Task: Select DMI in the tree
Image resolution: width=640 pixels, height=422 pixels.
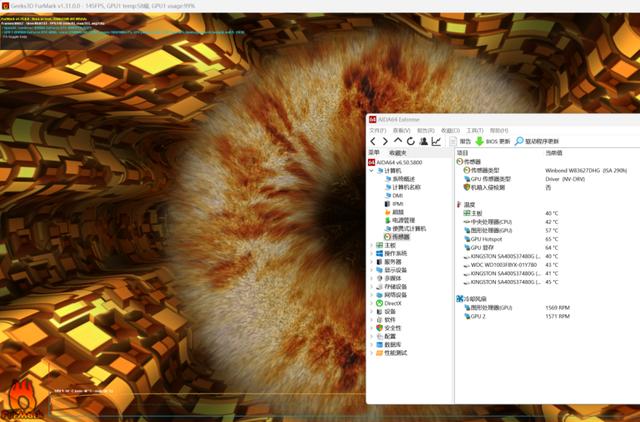Action: click(x=398, y=195)
